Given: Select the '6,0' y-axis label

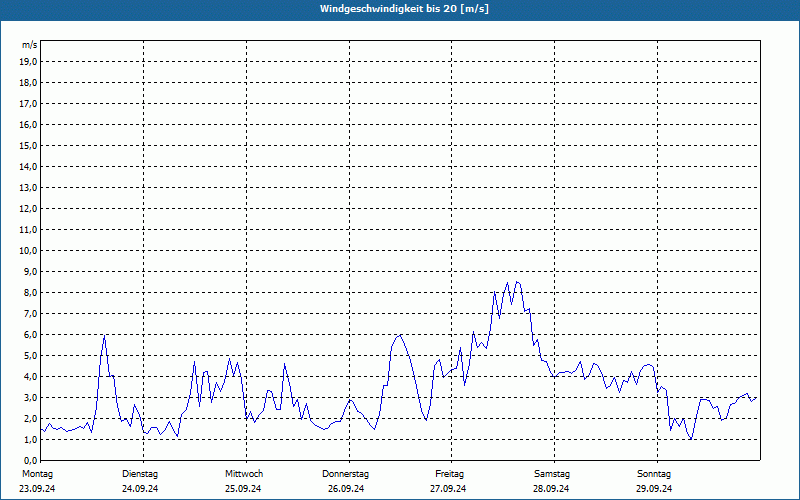Looking at the screenshot, I should point(31,334).
